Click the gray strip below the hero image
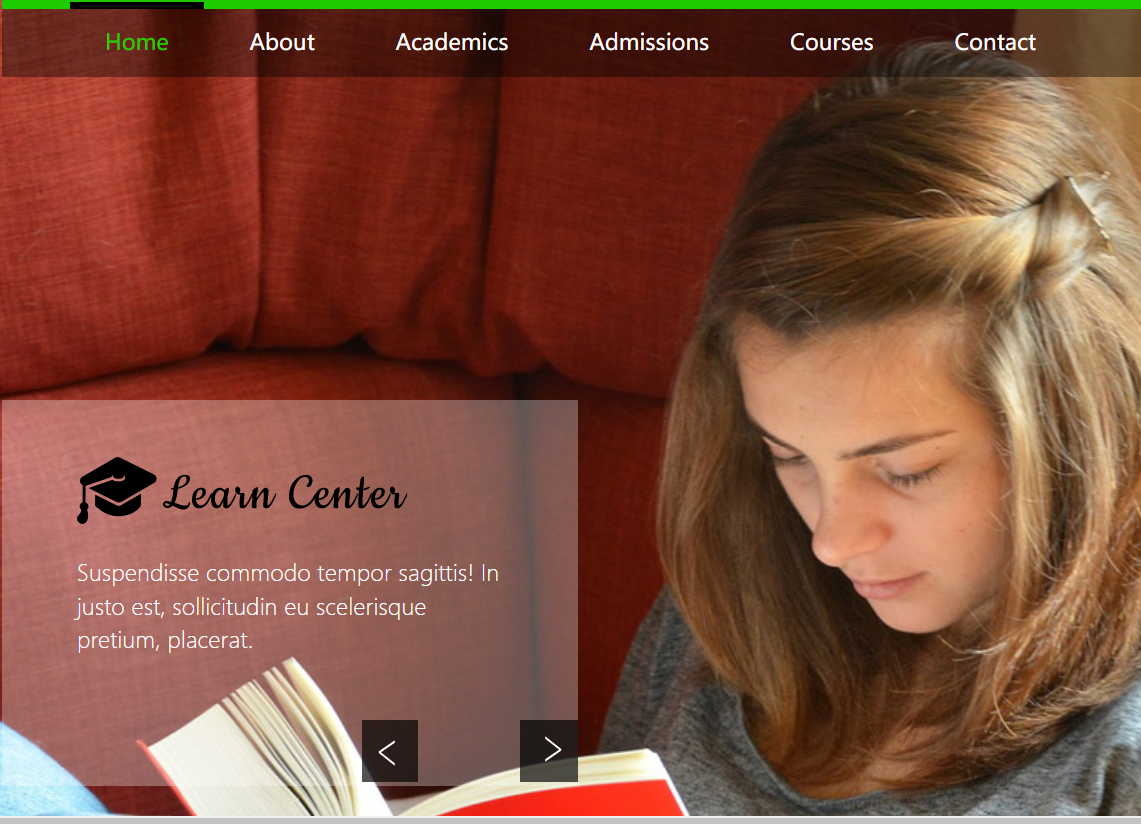The width and height of the screenshot is (1141, 824). pyautogui.click(x=570, y=820)
